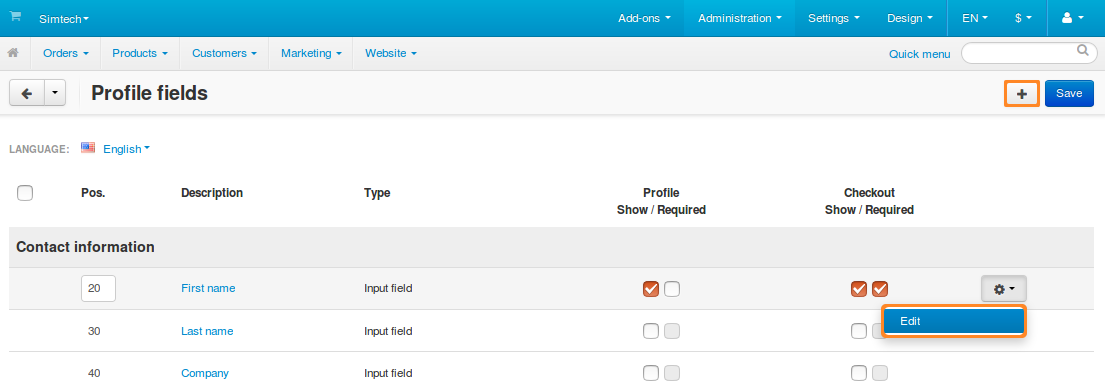The image size is (1105, 390).
Task: Open the Administration menu
Action: pyautogui.click(x=739, y=18)
